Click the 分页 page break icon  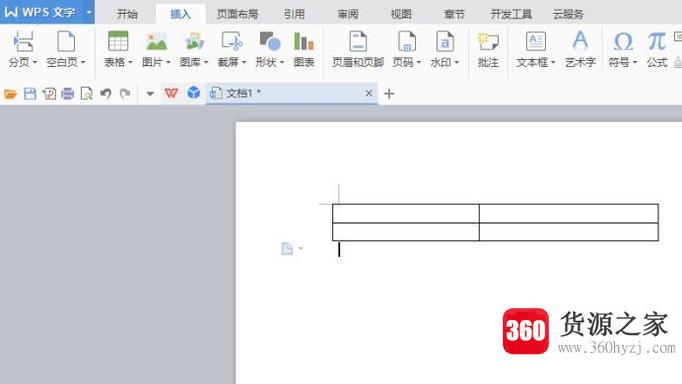[23, 42]
